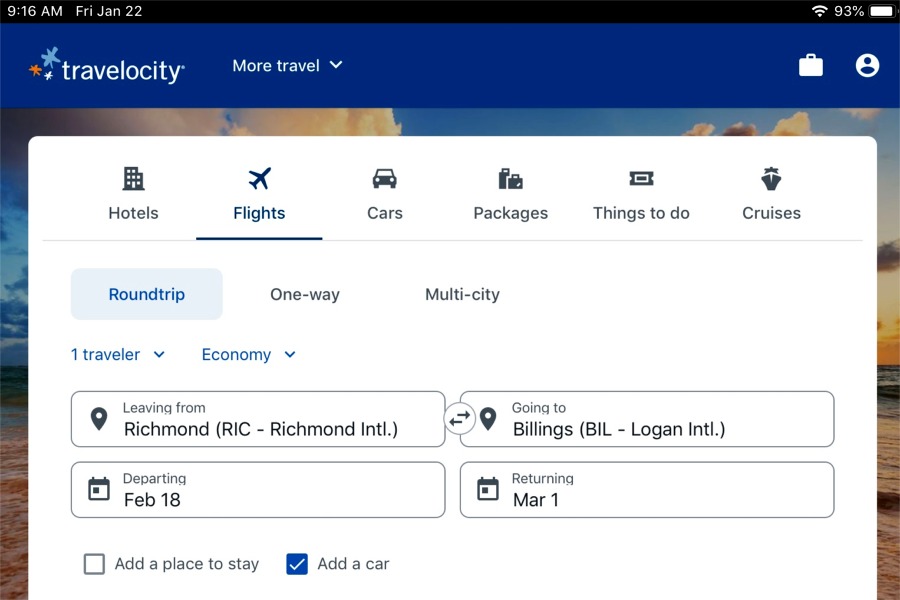
Task: Choose the Multi-city option
Action: (x=462, y=294)
